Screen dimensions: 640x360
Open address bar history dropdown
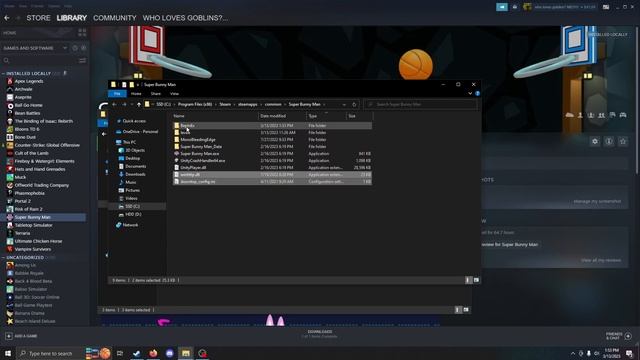(x=344, y=104)
